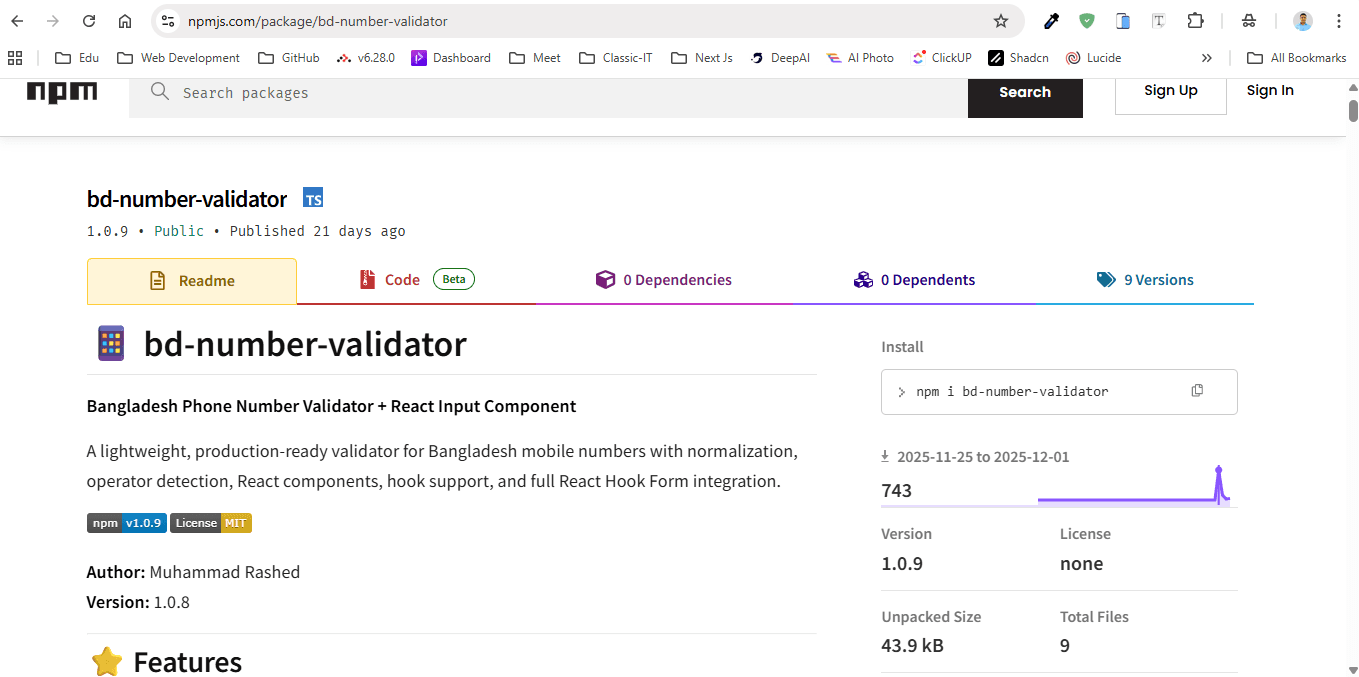
Task: Click the Published 21 days ago text
Action: (x=318, y=231)
